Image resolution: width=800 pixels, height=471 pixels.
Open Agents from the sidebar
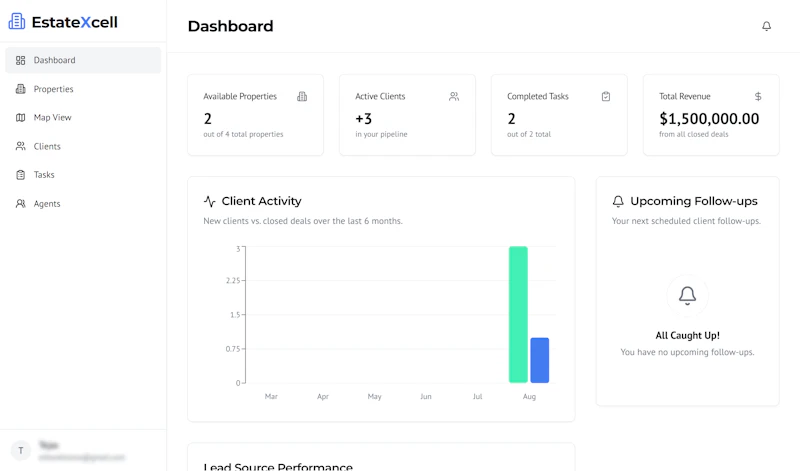(83, 204)
